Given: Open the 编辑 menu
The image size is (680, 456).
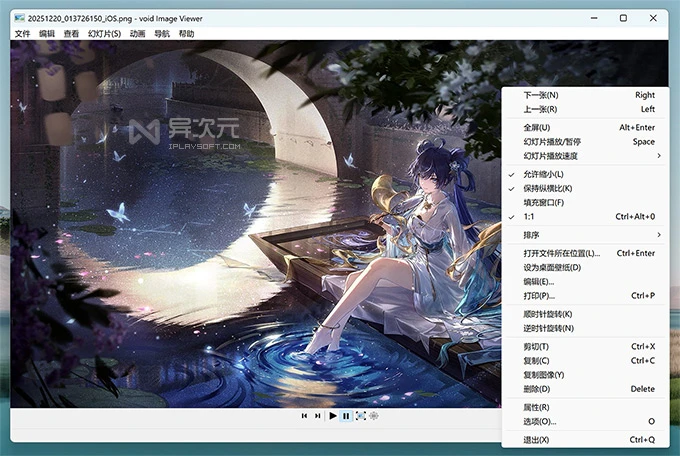Looking at the screenshot, I should [x=47, y=34].
